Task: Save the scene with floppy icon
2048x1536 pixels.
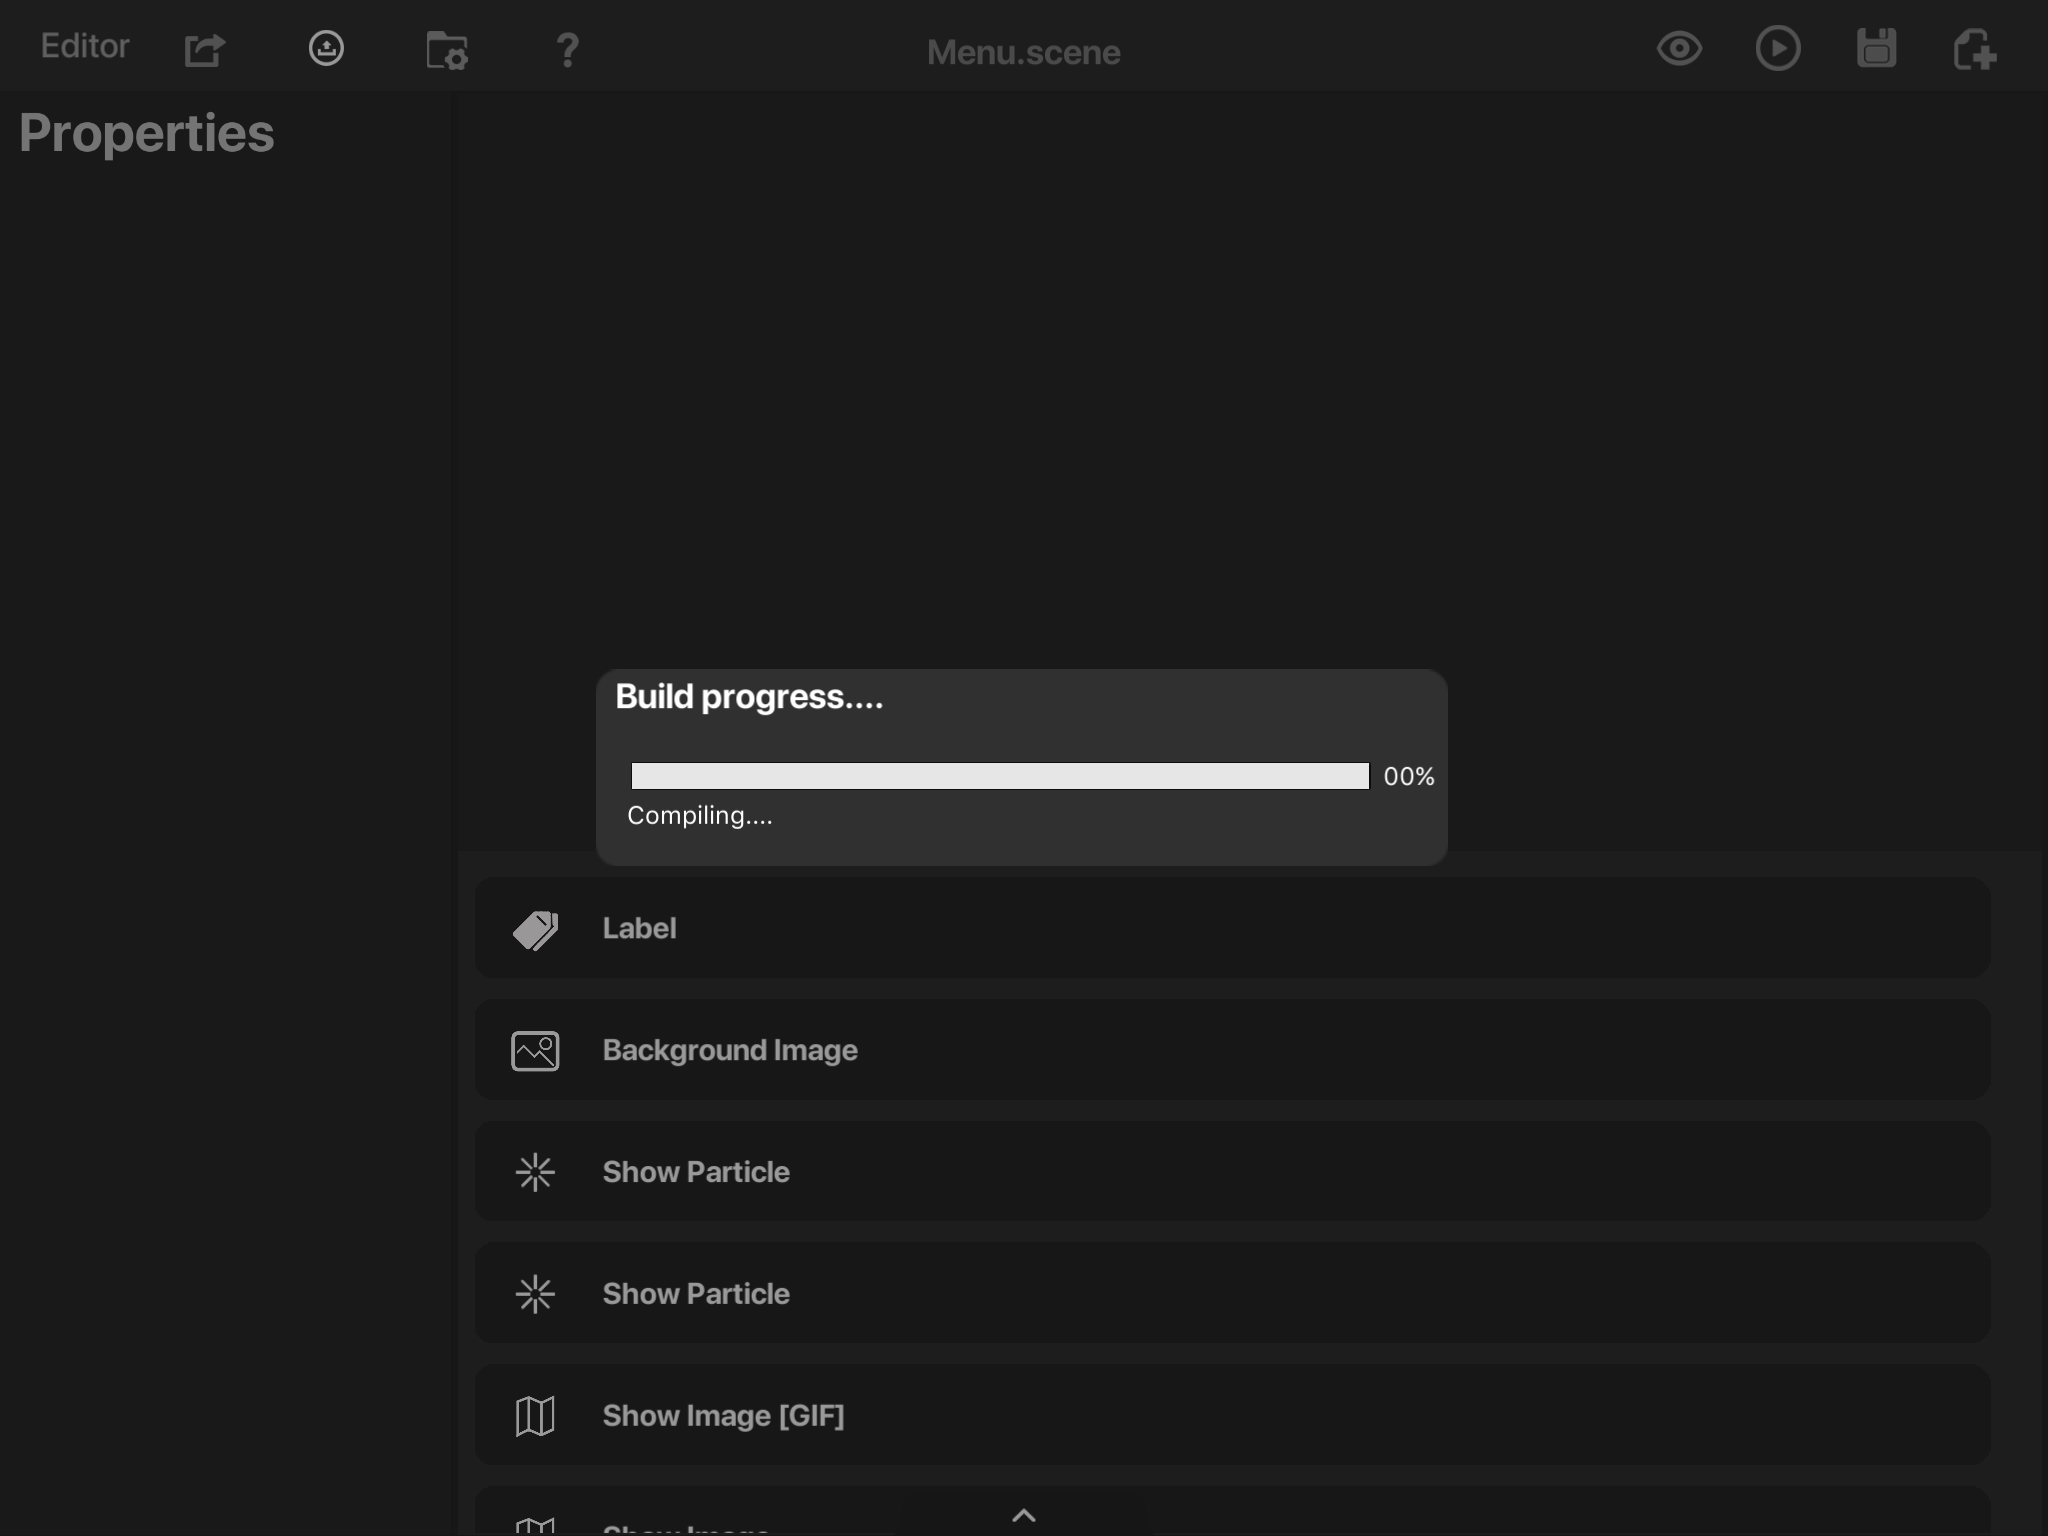Action: point(1876,48)
